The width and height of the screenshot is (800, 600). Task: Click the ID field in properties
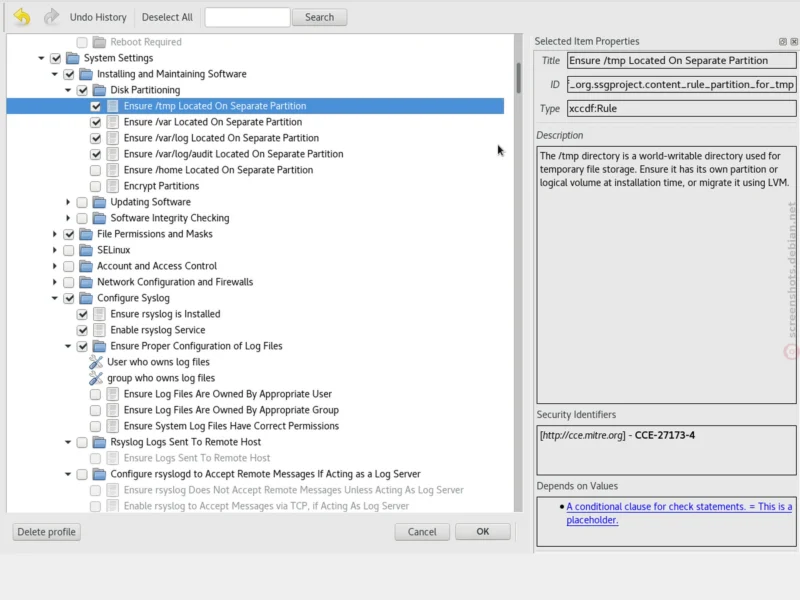[x=681, y=85]
